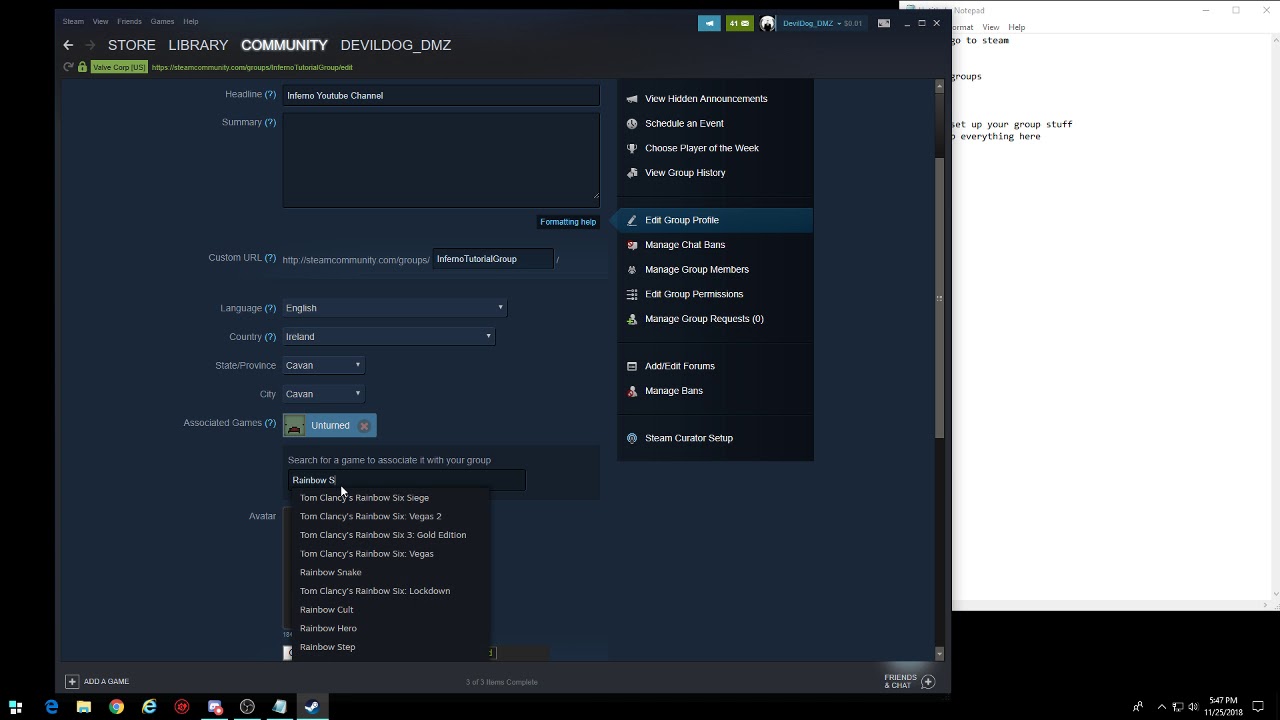This screenshot has height=720, width=1280.
Task: Open the DevilDog_DMZ account dropdown
Action: click(814, 23)
